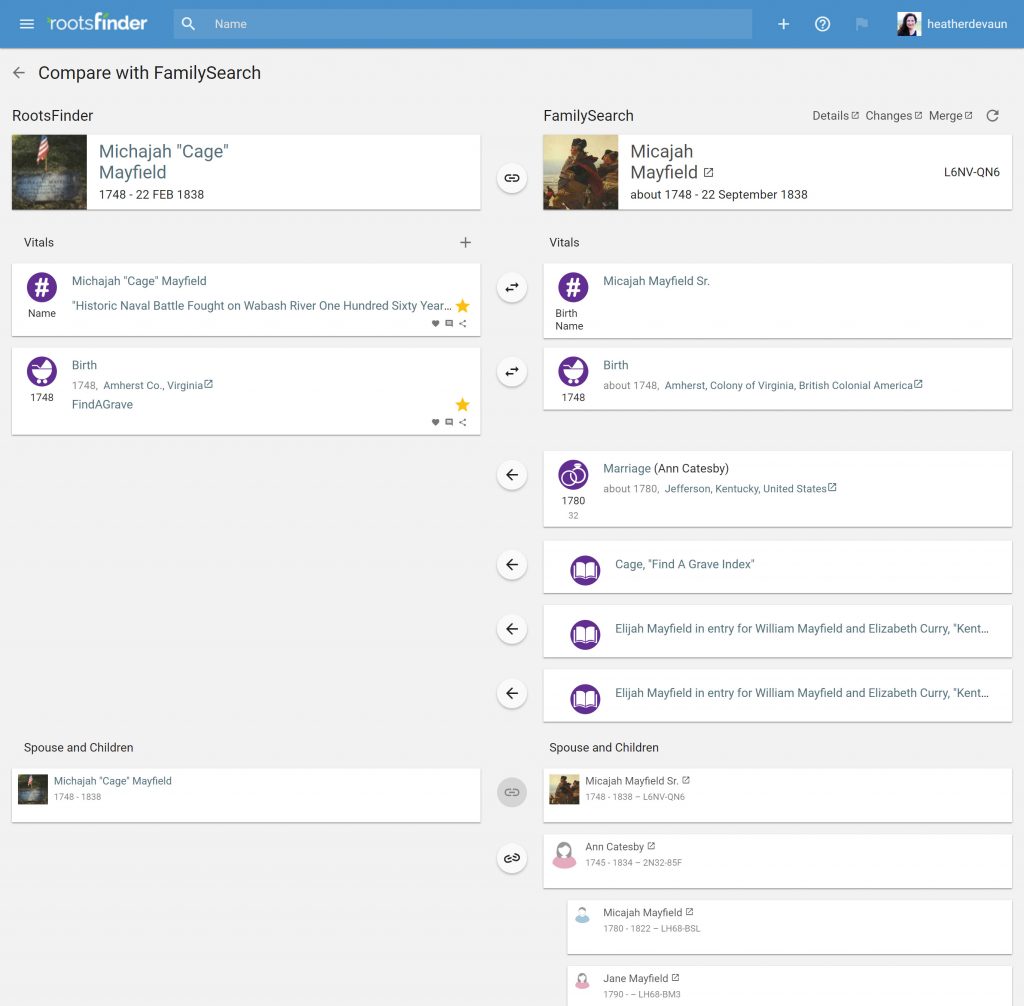The height and width of the screenshot is (1006, 1024).
Task: Click comment icon on the Birth card
Action: (449, 422)
